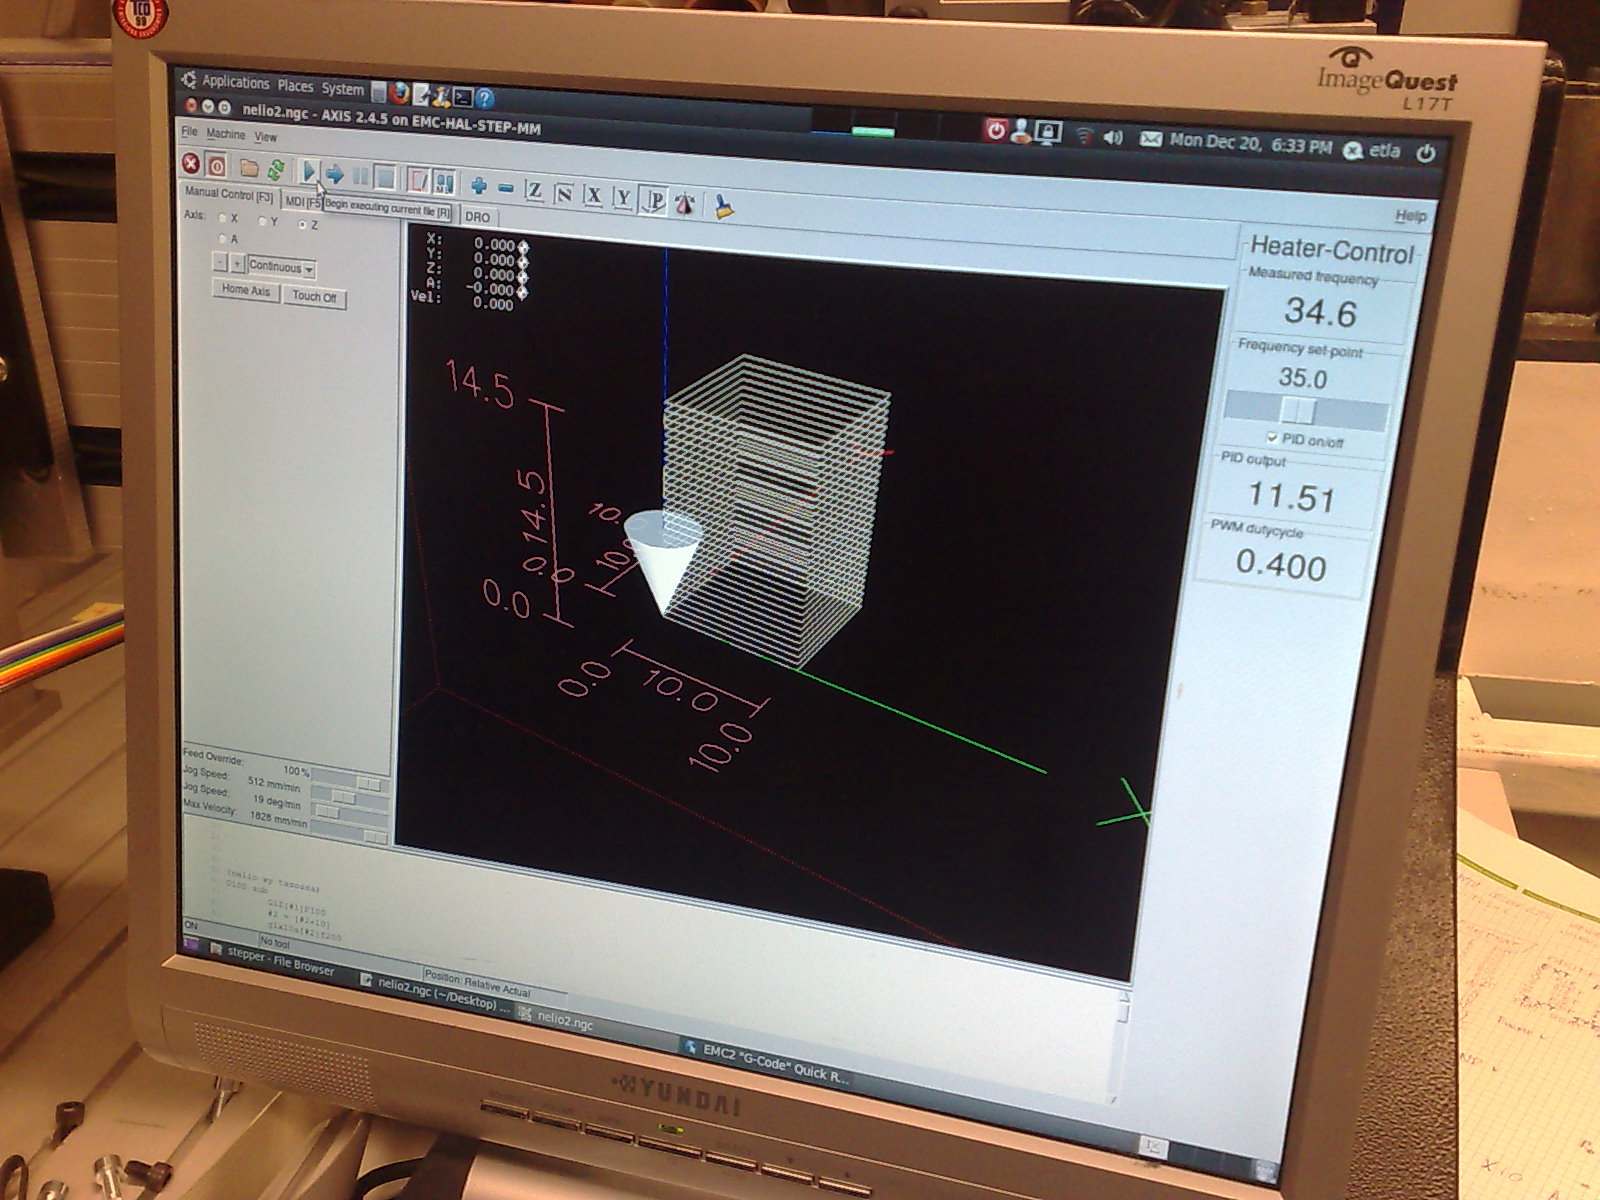Screen dimensions: 1600x1200
Task: Click the jog plus button
Action: point(237,264)
